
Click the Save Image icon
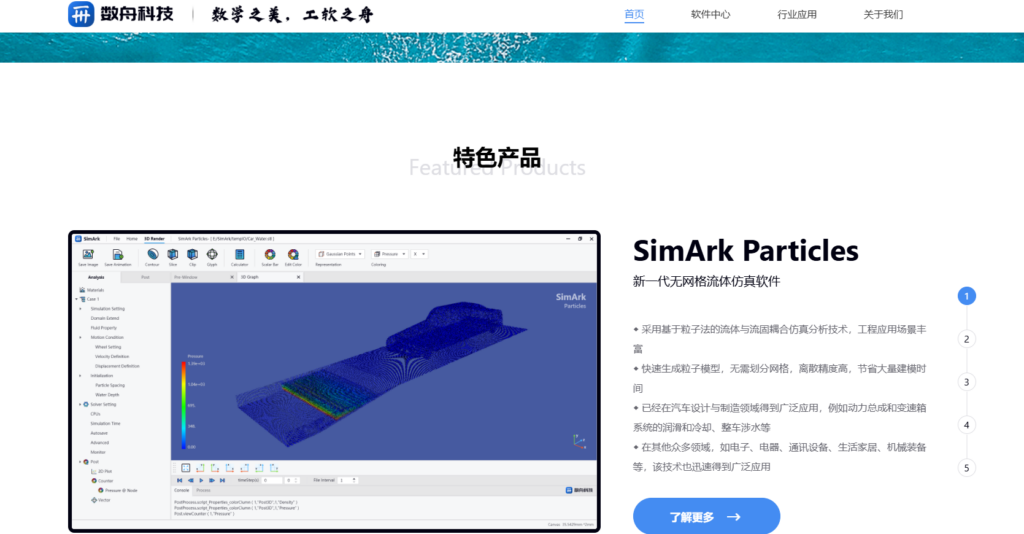coord(88,255)
